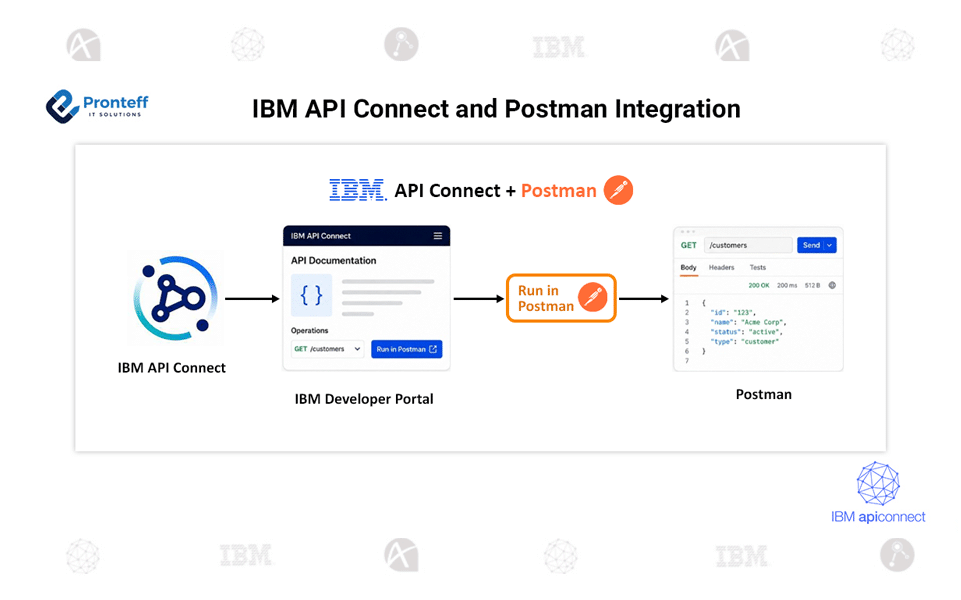Screen dimensions: 961x600
Task: Click the IBM API Connect circular network icon
Action: pyautogui.click(x=176, y=298)
